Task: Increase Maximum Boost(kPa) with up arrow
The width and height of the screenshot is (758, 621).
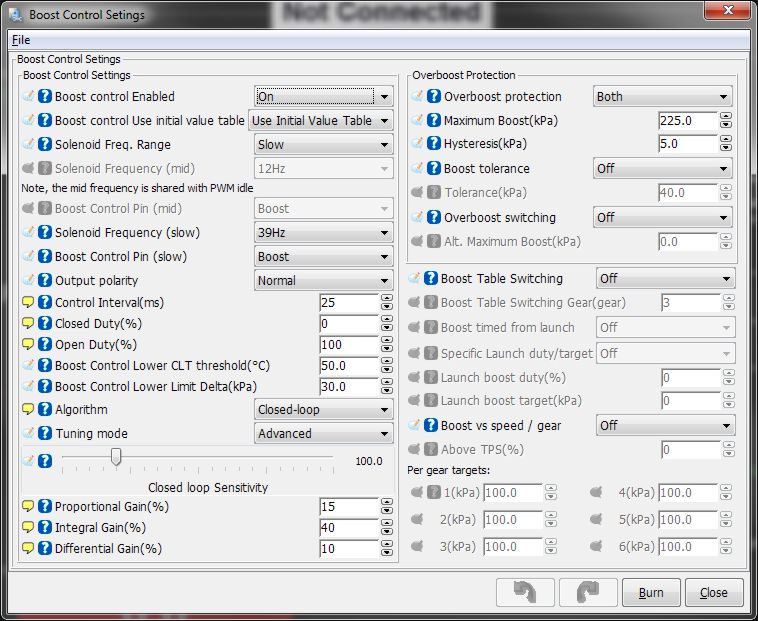Action: point(726,116)
